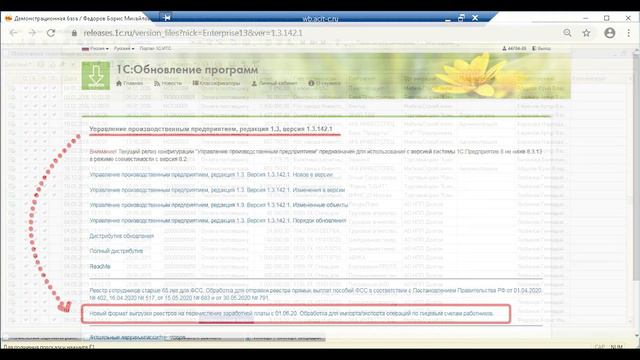Image resolution: width=640 pixels, height=360 pixels.
Task: Open the 'Изменения в версии' document link
Action: click(x=217, y=190)
